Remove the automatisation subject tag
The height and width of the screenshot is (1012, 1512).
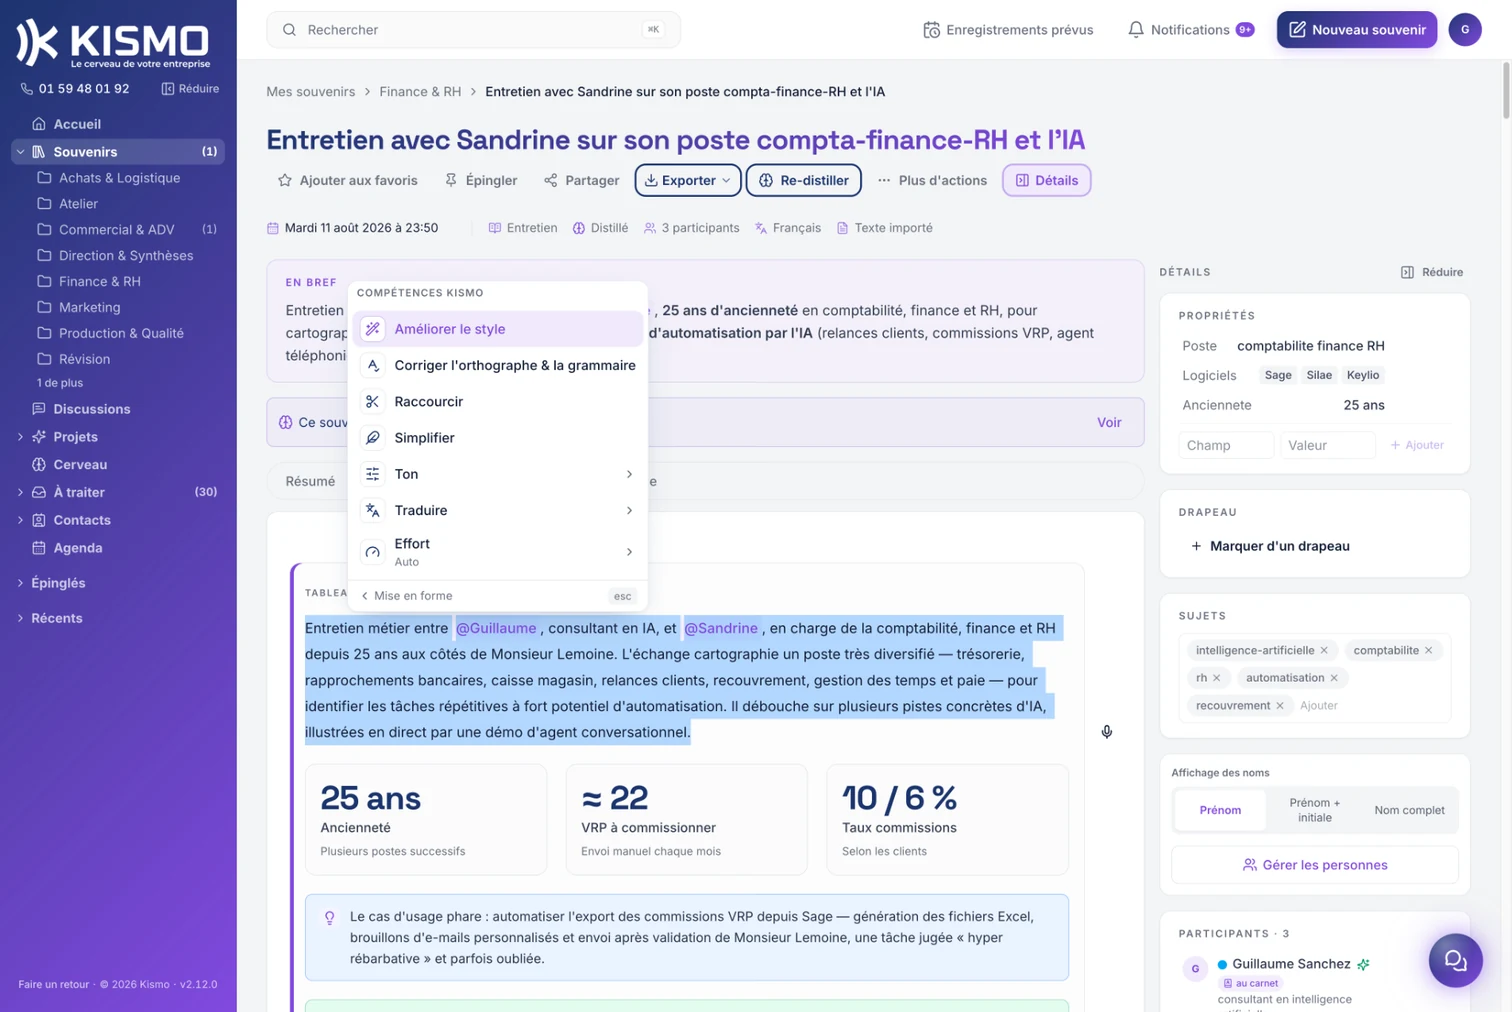[x=1334, y=678]
